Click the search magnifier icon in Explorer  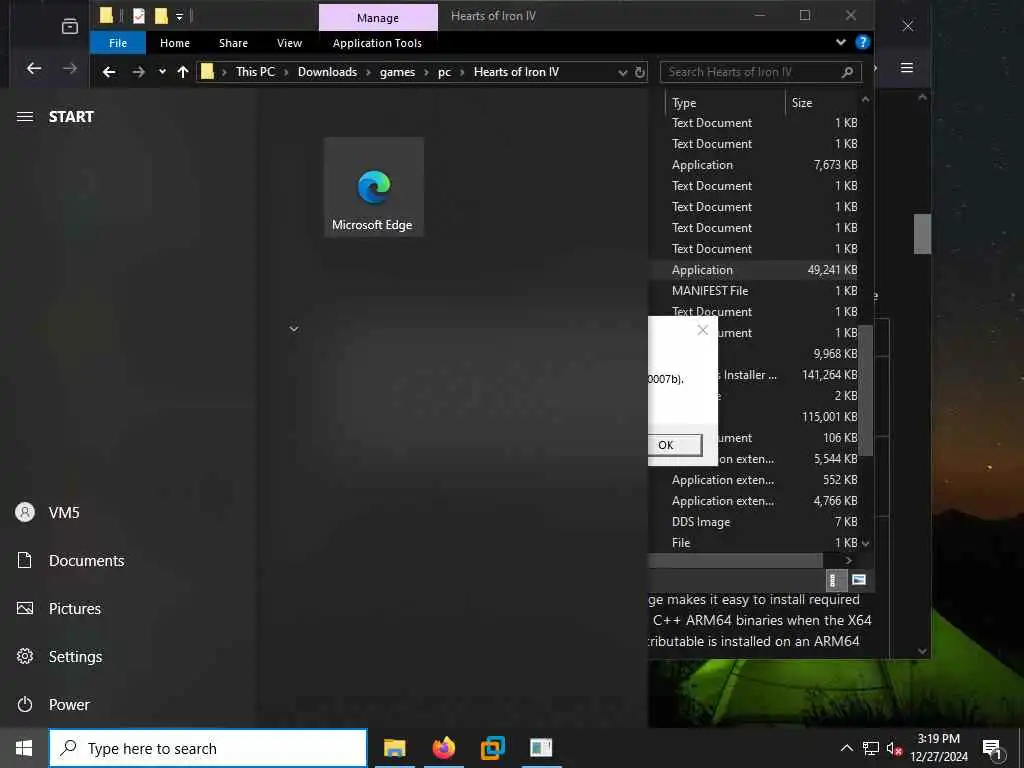pyautogui.click(x=847, y=72)
